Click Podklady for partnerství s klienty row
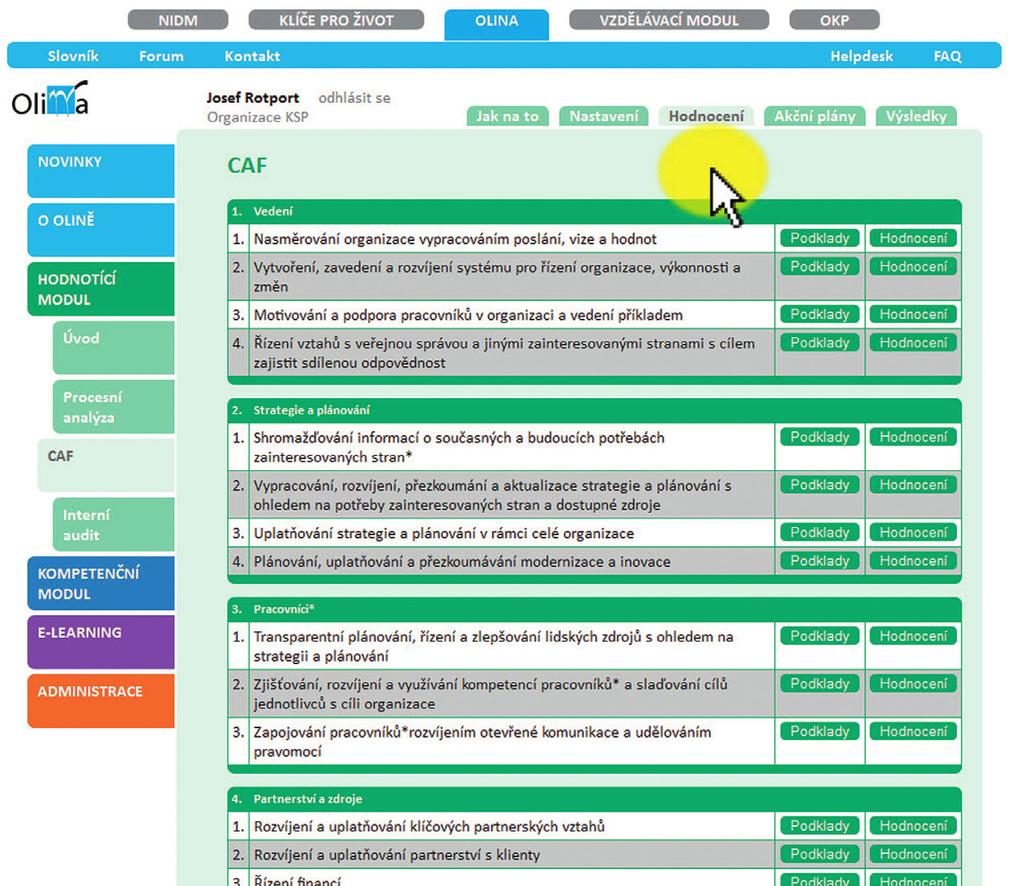Screen dimensions: 1024x886 coord(820,854)
